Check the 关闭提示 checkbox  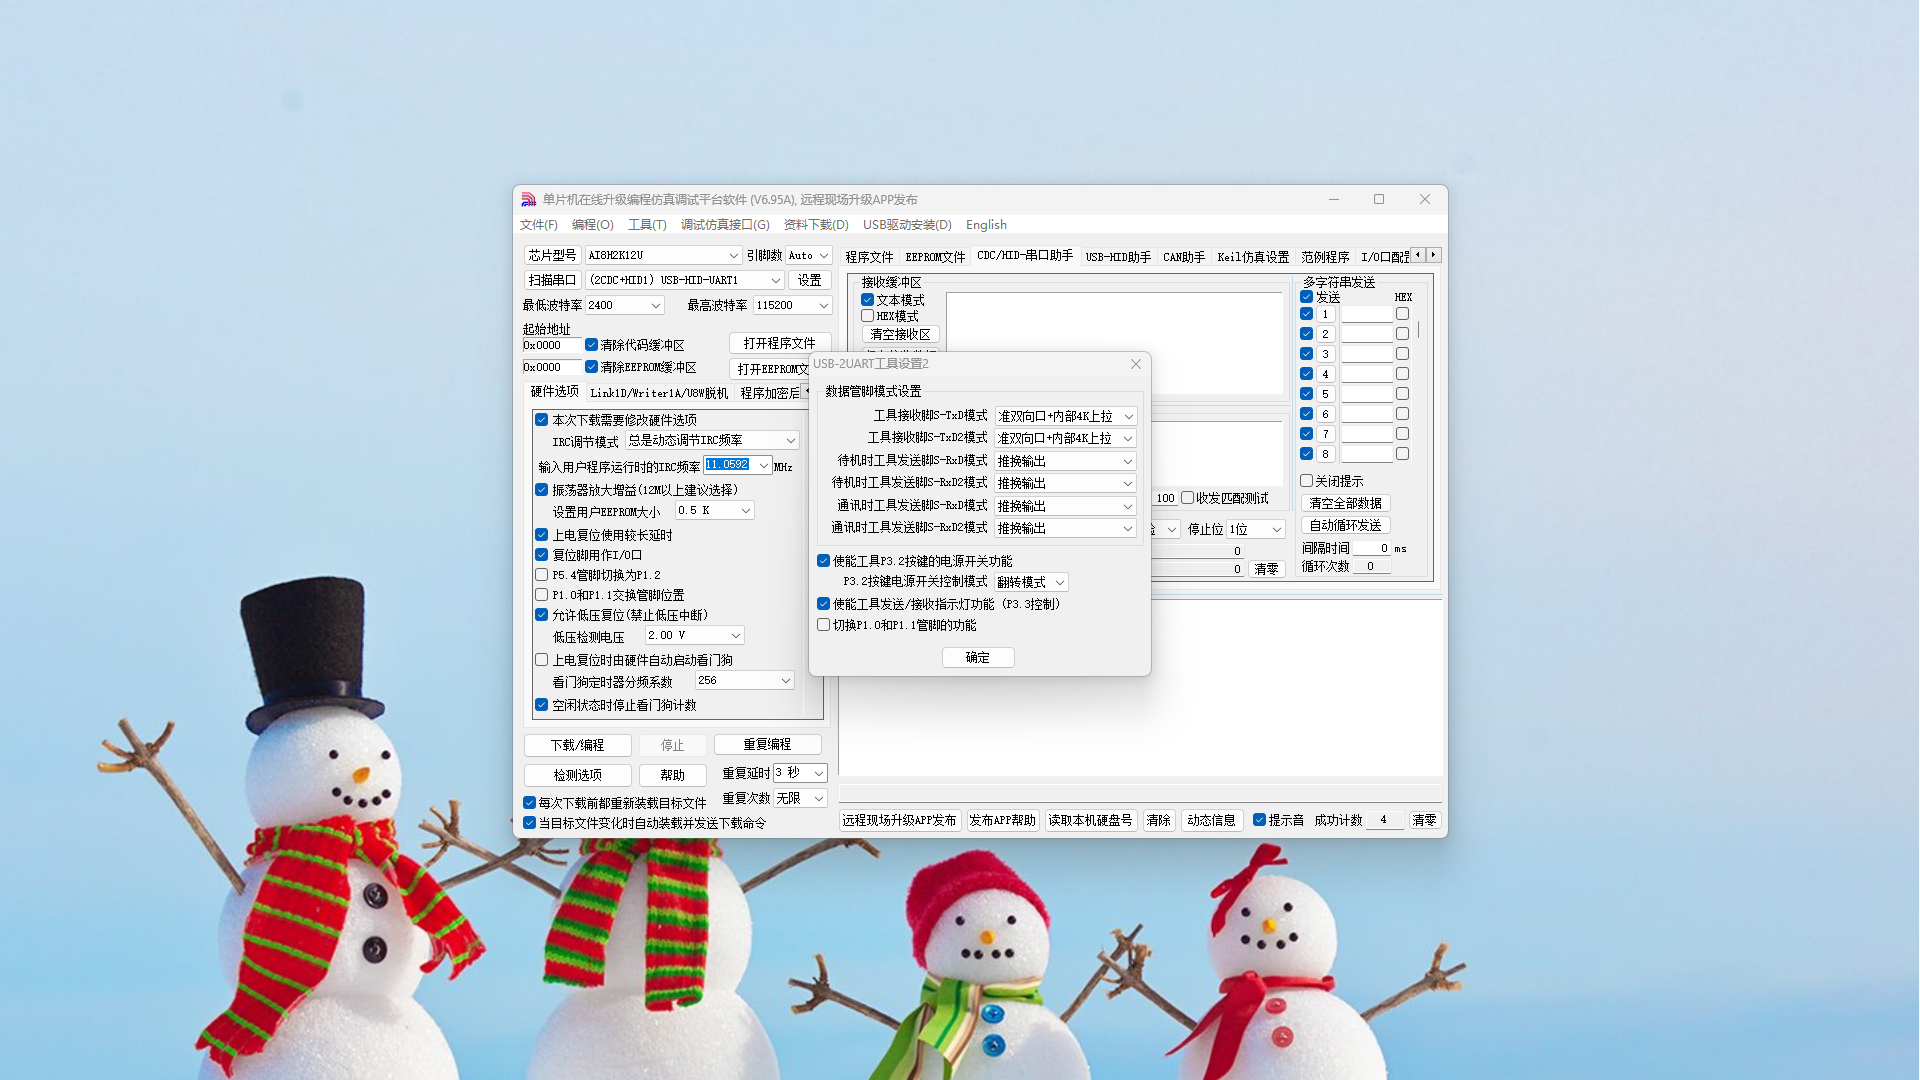(1307, 481)
